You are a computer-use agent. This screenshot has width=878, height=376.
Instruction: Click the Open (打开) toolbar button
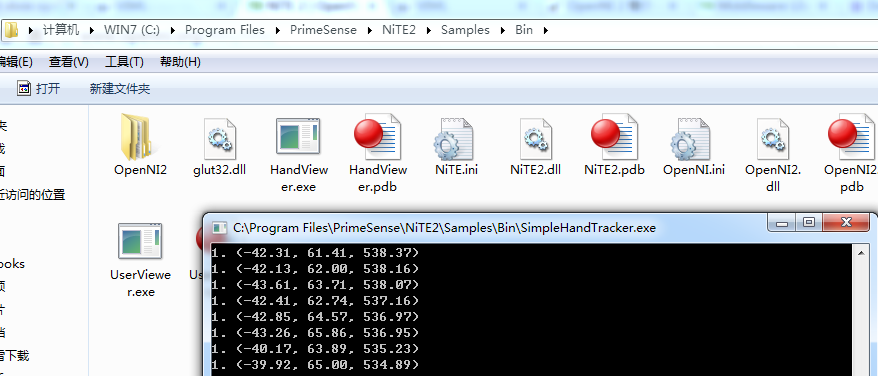point(39,89)
